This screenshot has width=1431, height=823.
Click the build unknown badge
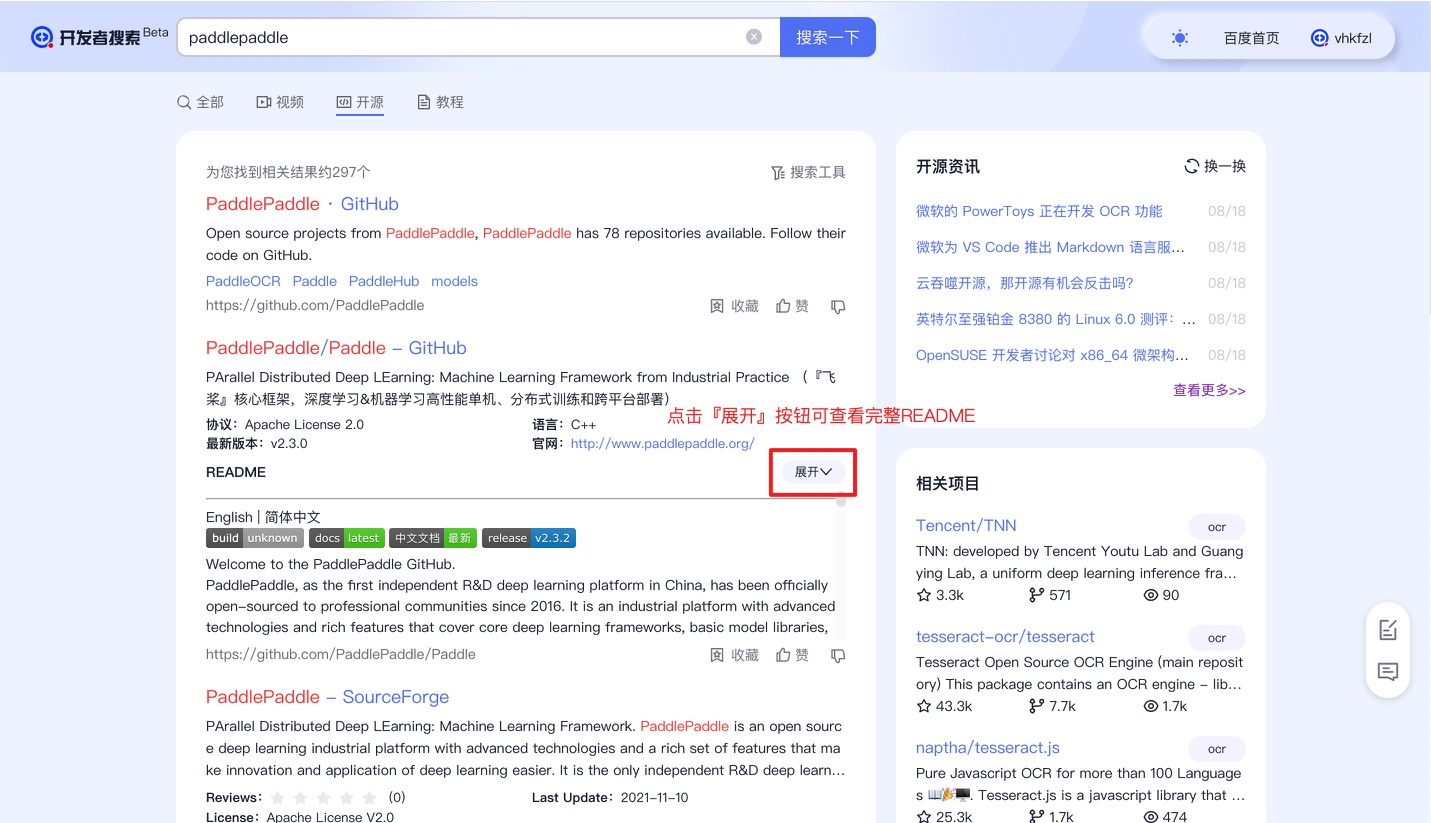255,538
